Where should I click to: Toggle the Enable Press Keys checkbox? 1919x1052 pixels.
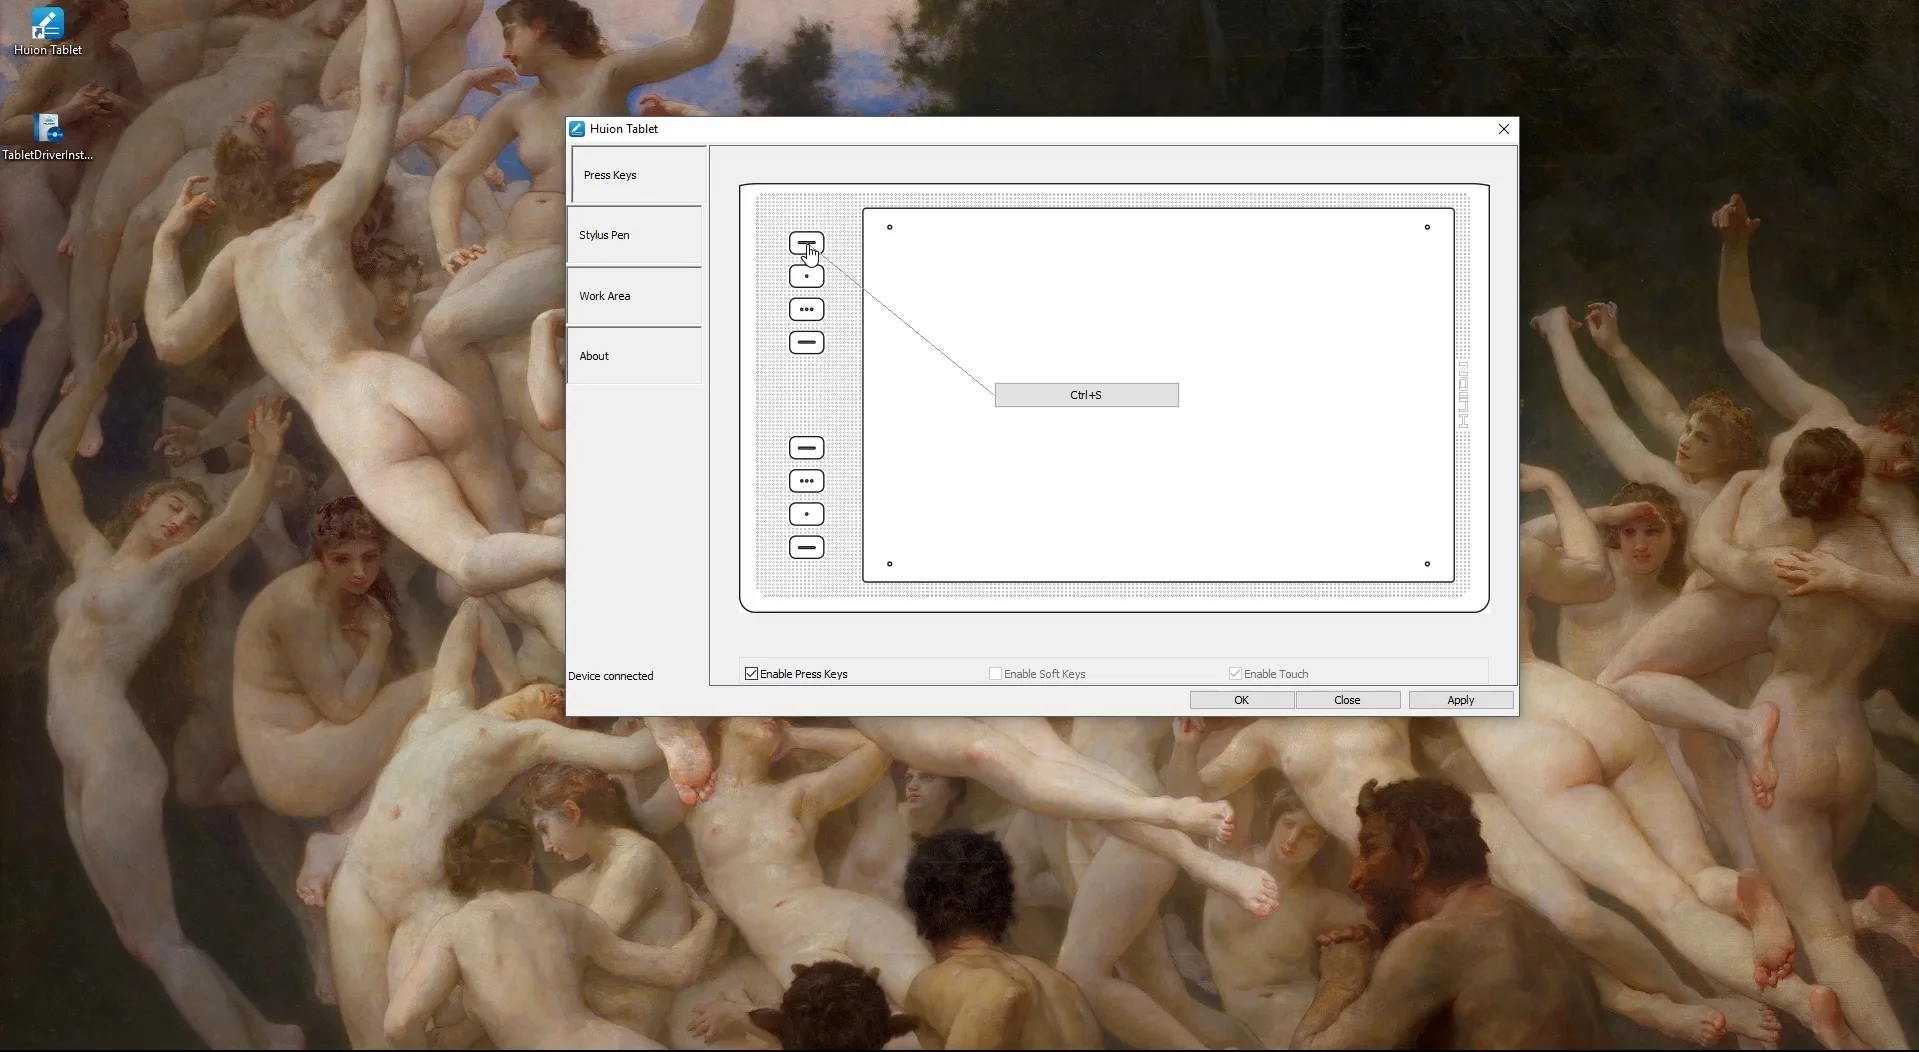[x=751, y=674]
